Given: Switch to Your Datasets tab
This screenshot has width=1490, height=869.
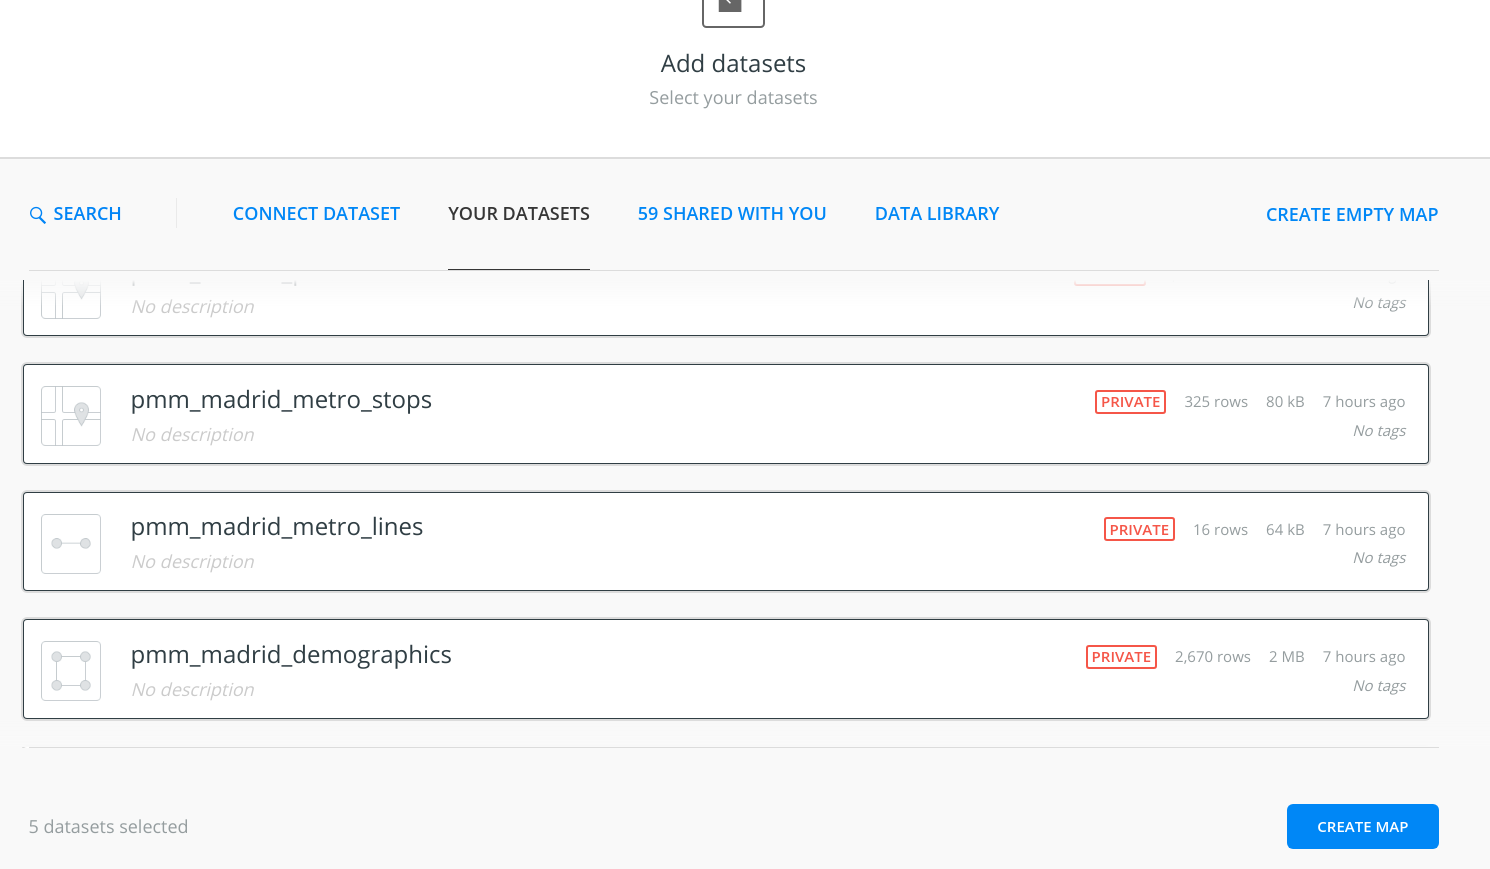Looking at the screenshot, I should pos(519,214).
